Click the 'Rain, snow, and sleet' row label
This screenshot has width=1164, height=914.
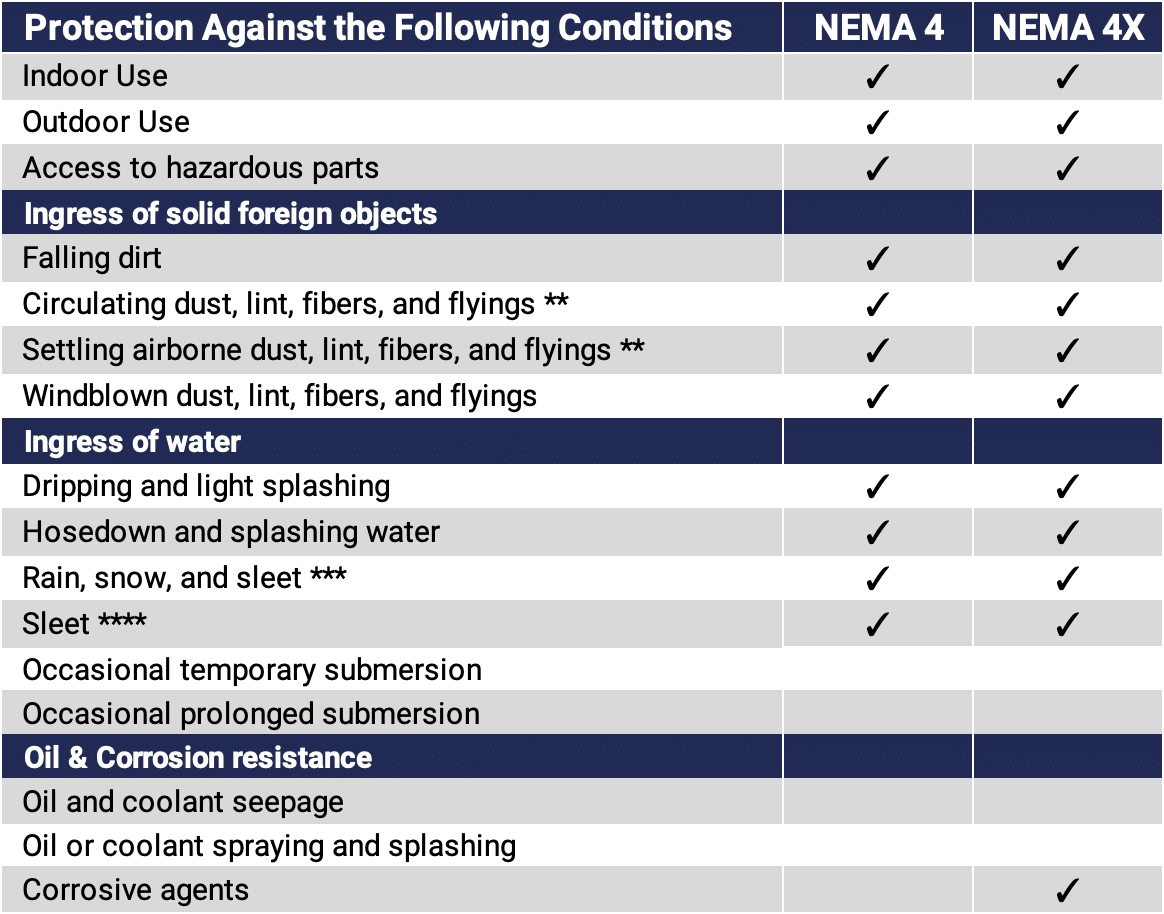coord(185,578)
